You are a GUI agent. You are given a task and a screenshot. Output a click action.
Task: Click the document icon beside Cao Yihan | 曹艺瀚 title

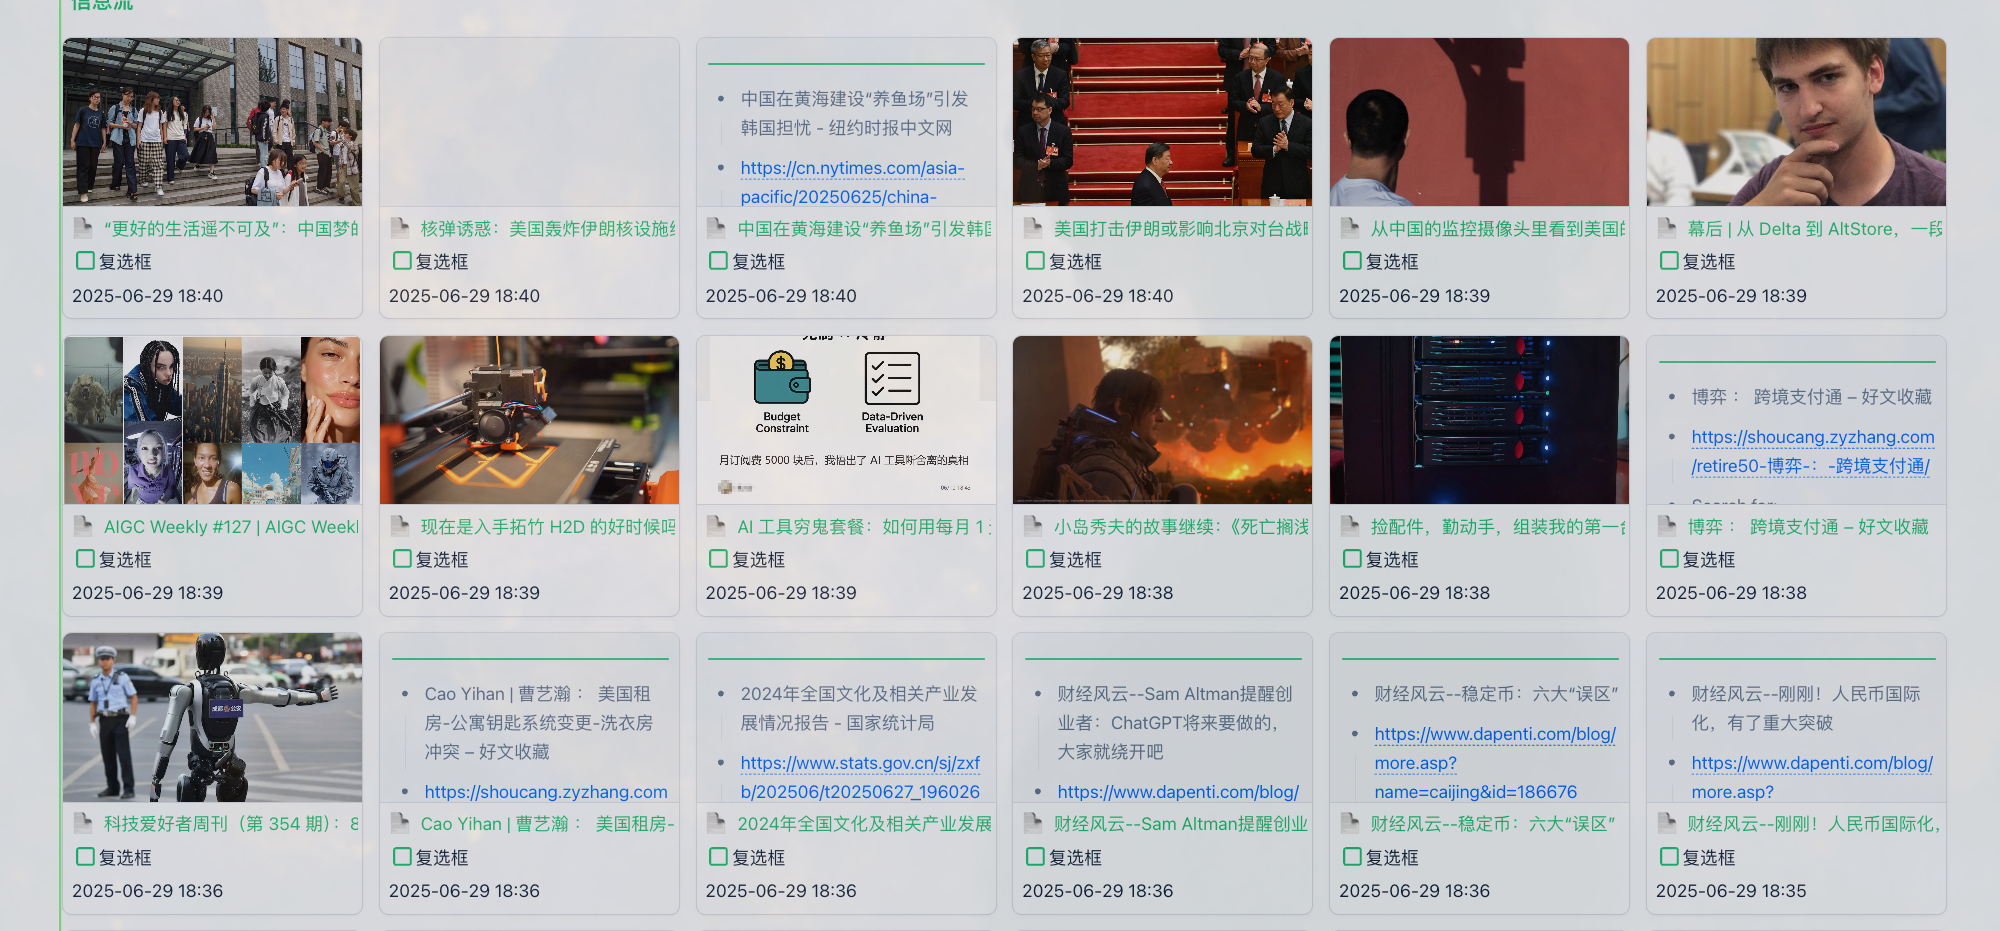point(400,823)
